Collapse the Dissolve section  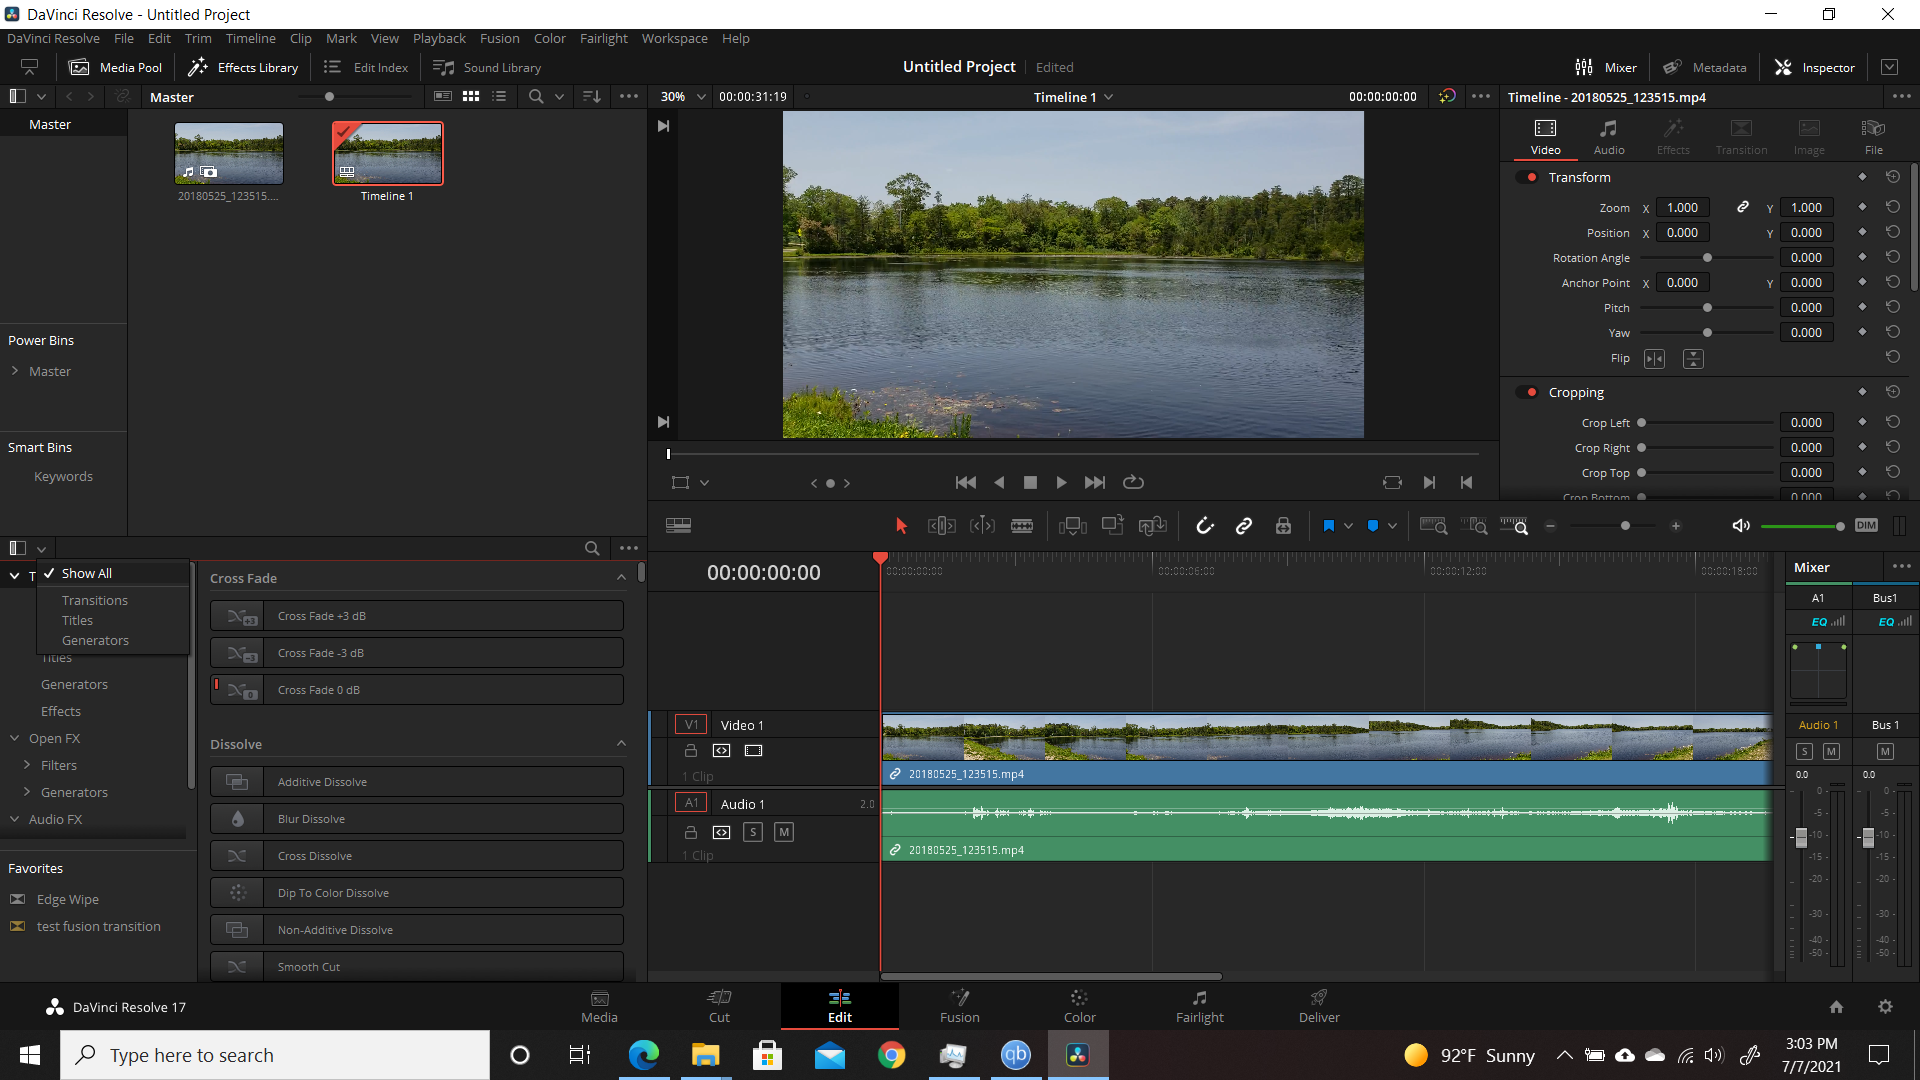(x=621, y=744)
